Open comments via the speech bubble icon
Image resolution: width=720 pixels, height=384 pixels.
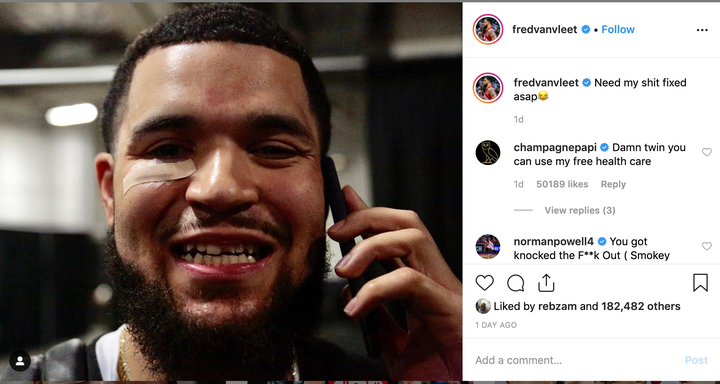coord(515,283)
